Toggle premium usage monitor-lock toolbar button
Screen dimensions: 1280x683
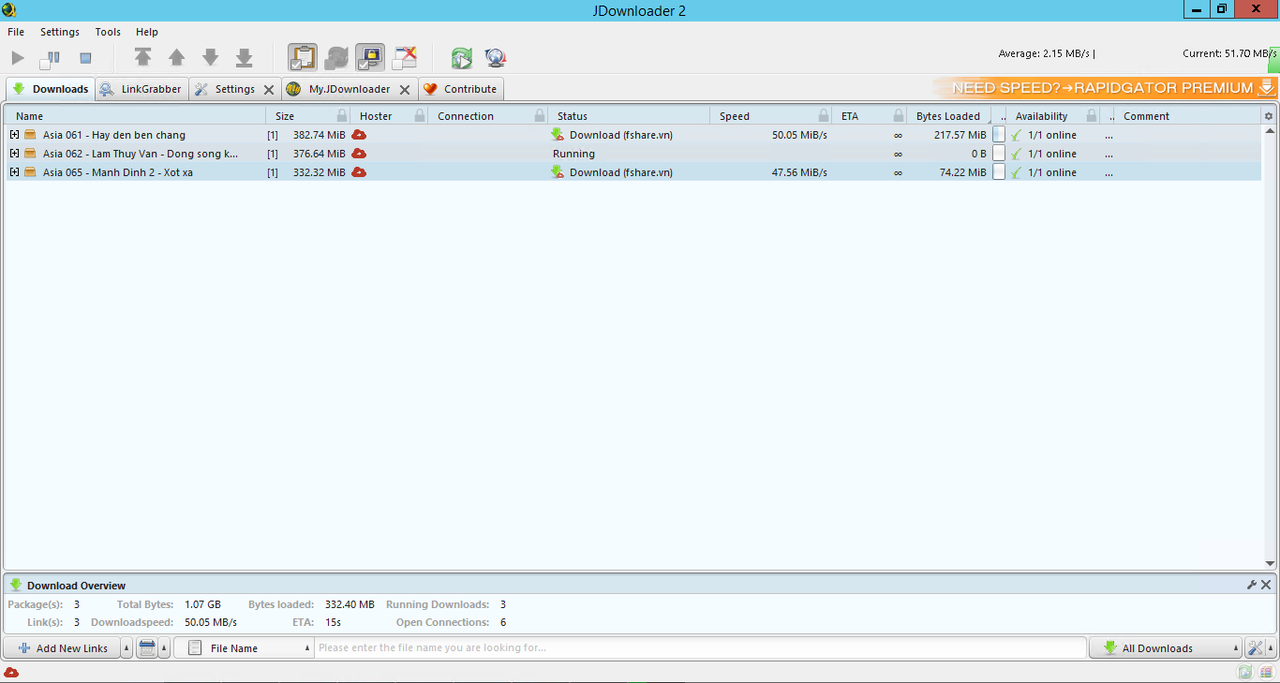pos(370,57)
